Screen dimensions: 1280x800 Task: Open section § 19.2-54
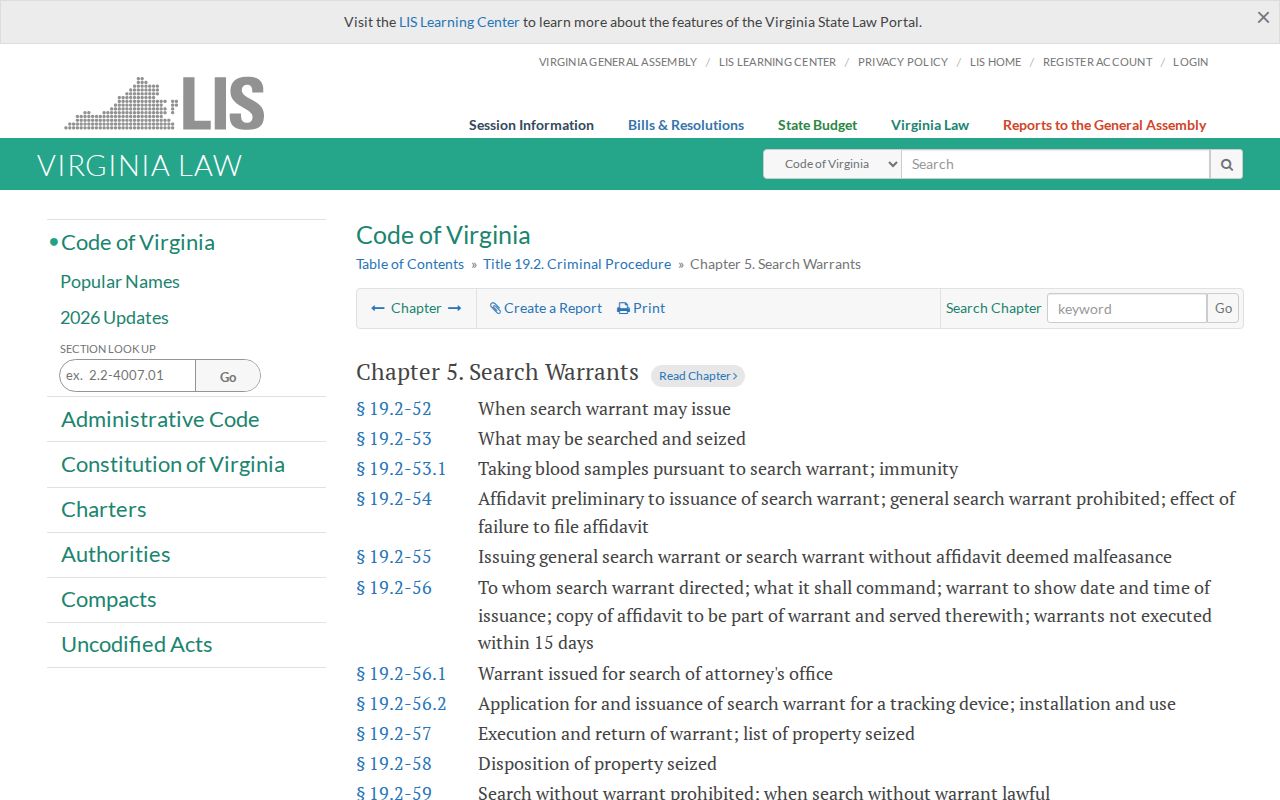coord(394,499)
